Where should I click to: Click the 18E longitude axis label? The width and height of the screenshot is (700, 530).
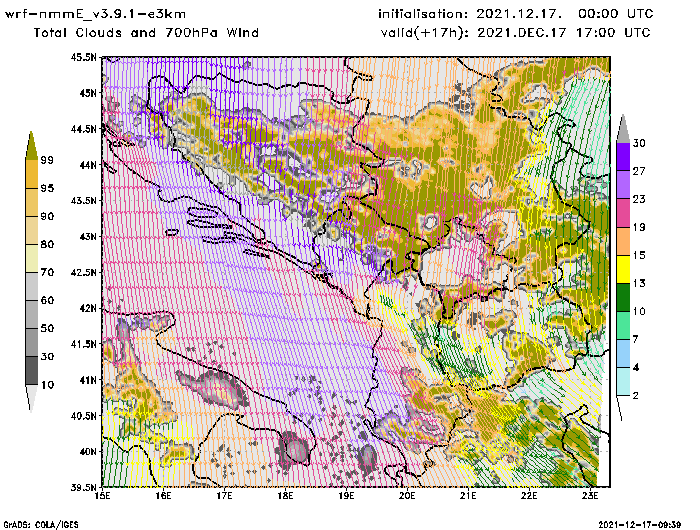(x=285, y=496)
